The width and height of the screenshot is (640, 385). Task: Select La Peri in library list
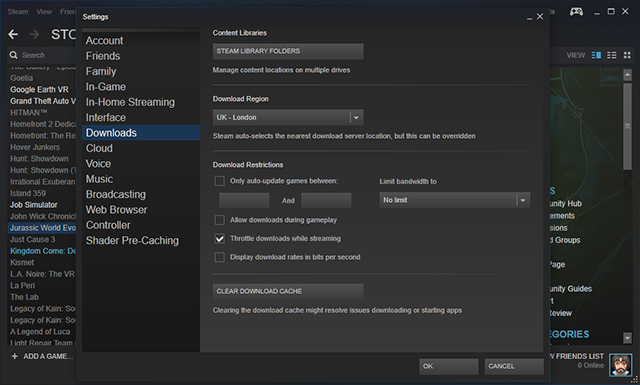22,285
